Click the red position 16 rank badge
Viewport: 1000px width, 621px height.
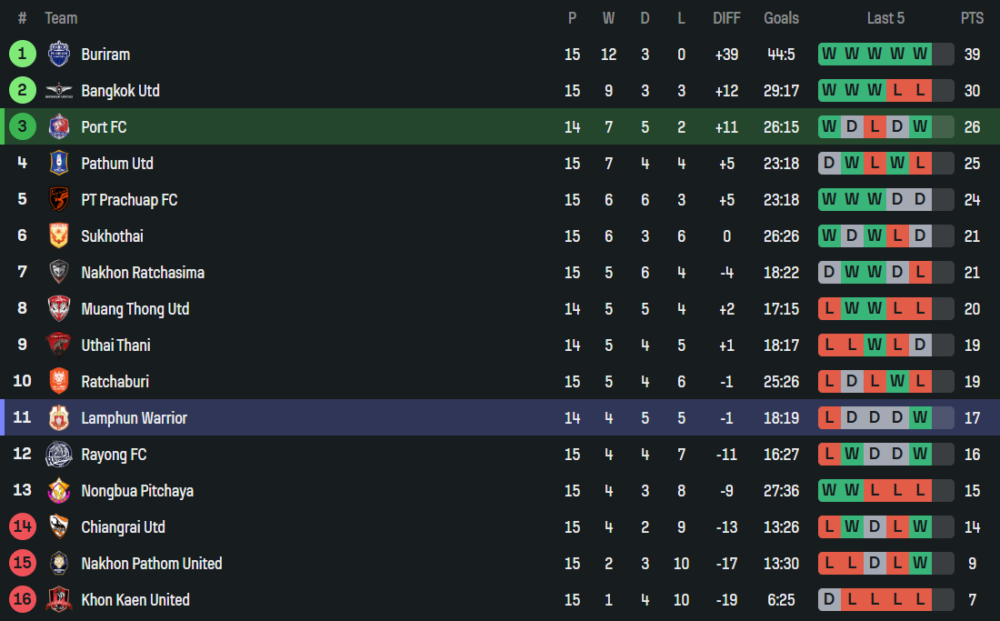(x=23, y=600)
